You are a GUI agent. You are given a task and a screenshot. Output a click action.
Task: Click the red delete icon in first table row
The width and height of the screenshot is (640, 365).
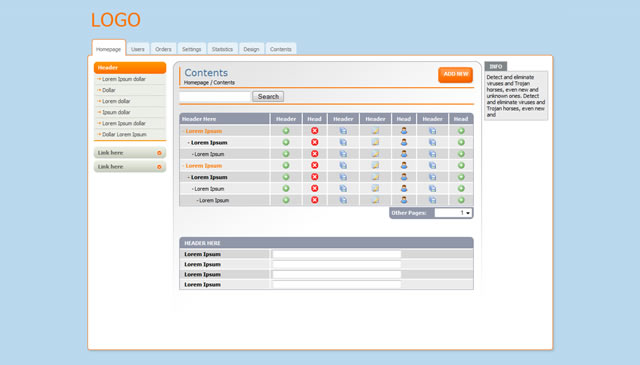click(x=314, y=131)
